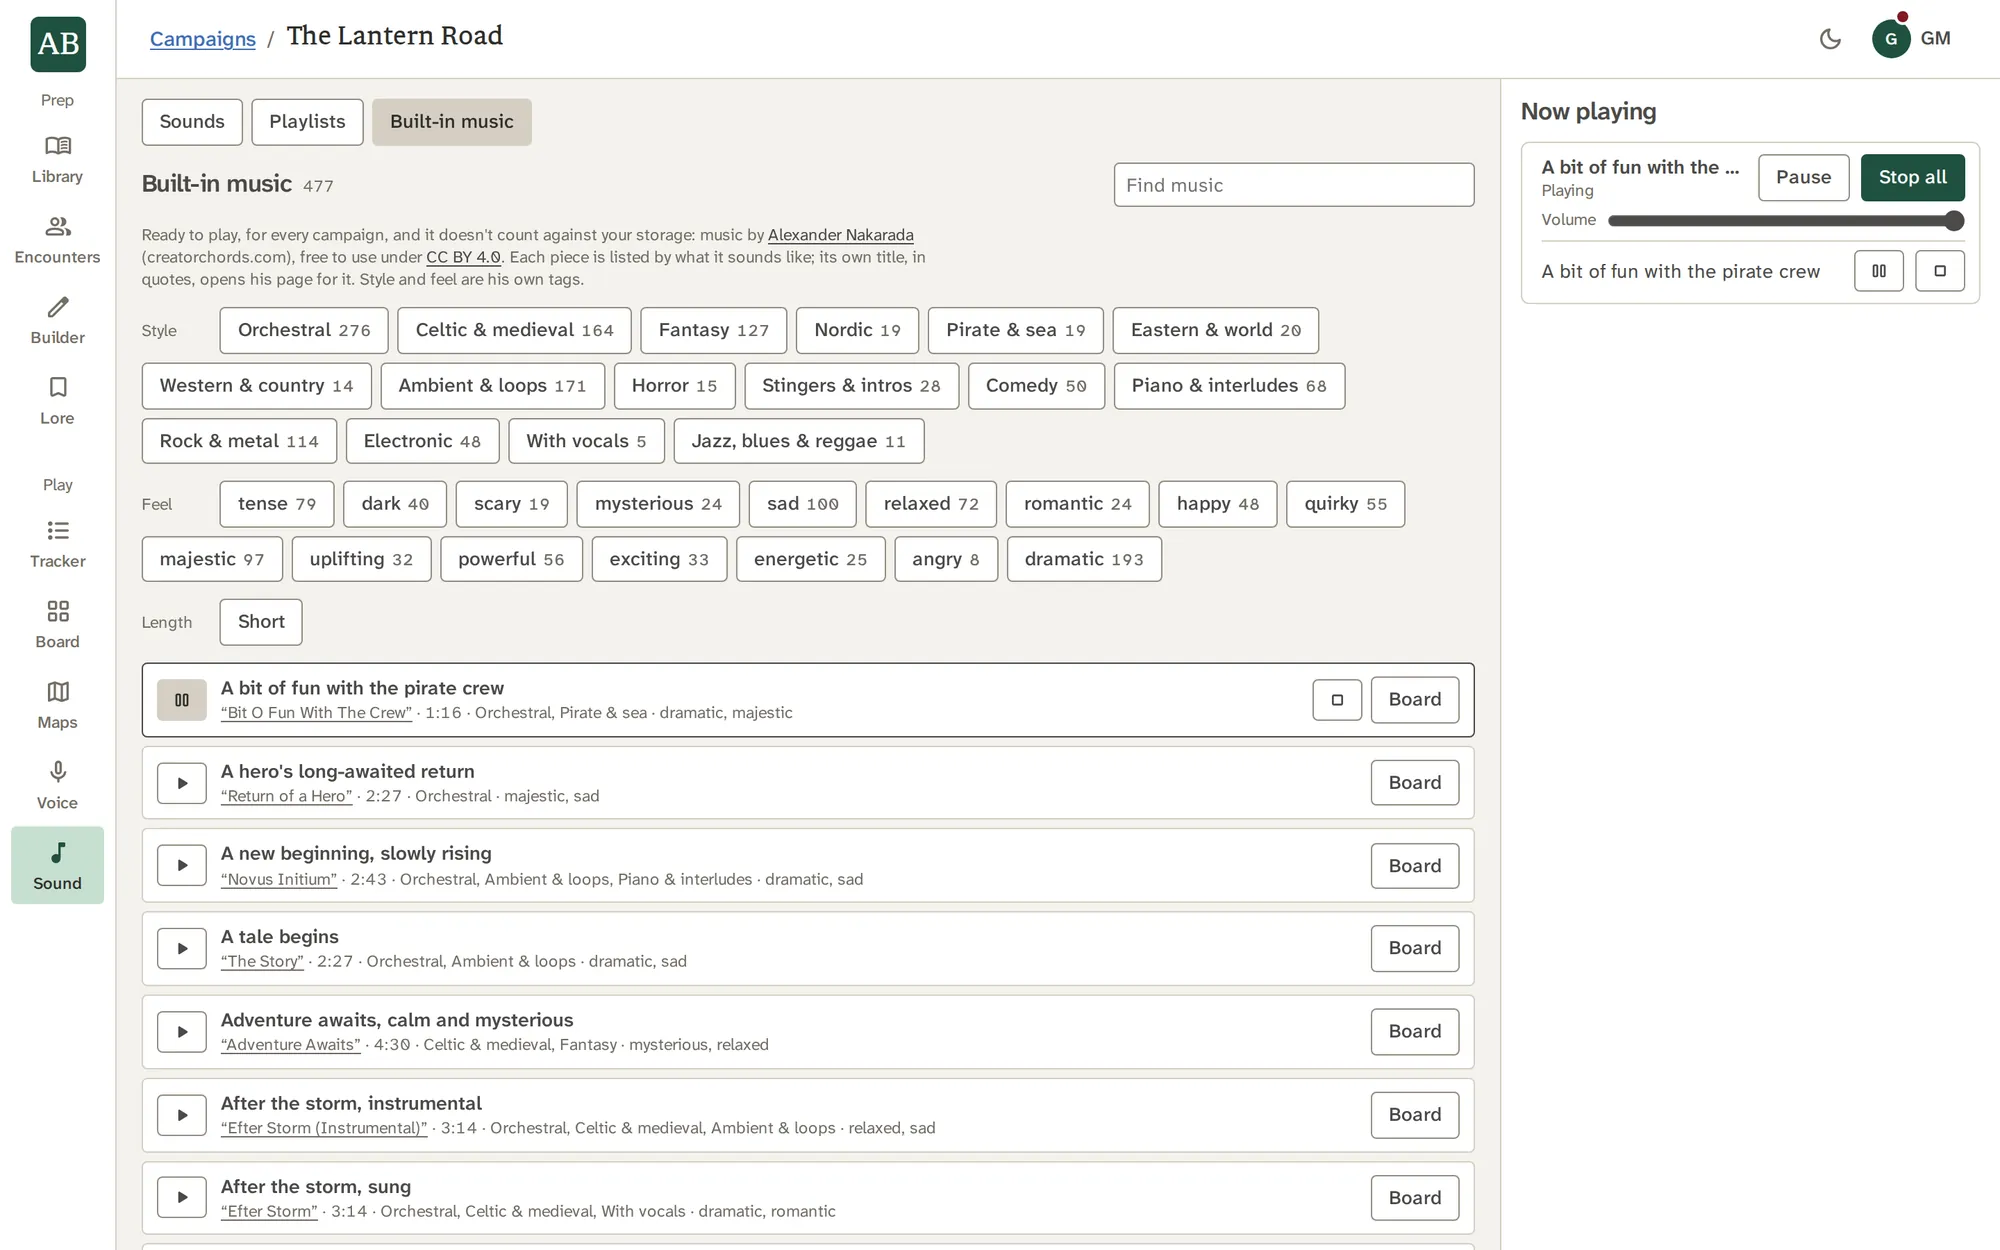Image resolution: width=2000 pixels, height=1250 pixels.
Task: Click the AB app logo
Action: pyautogui.click(x=58, y=44)
